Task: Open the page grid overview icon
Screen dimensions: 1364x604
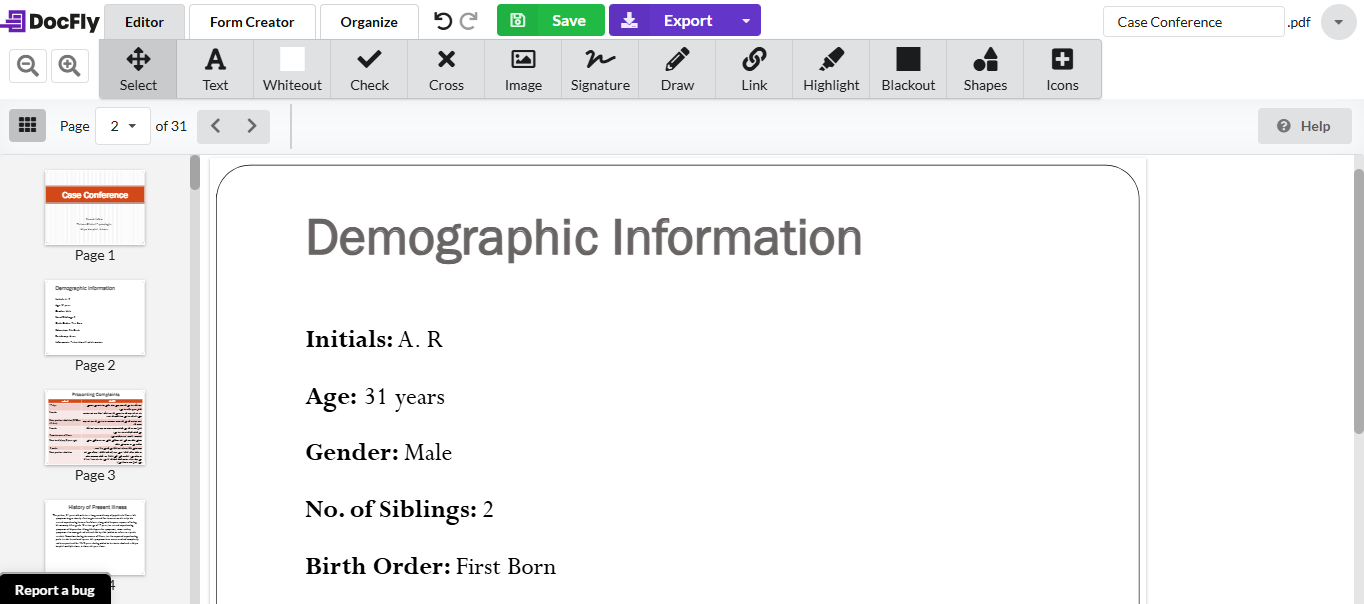Action: pos(27,125)
